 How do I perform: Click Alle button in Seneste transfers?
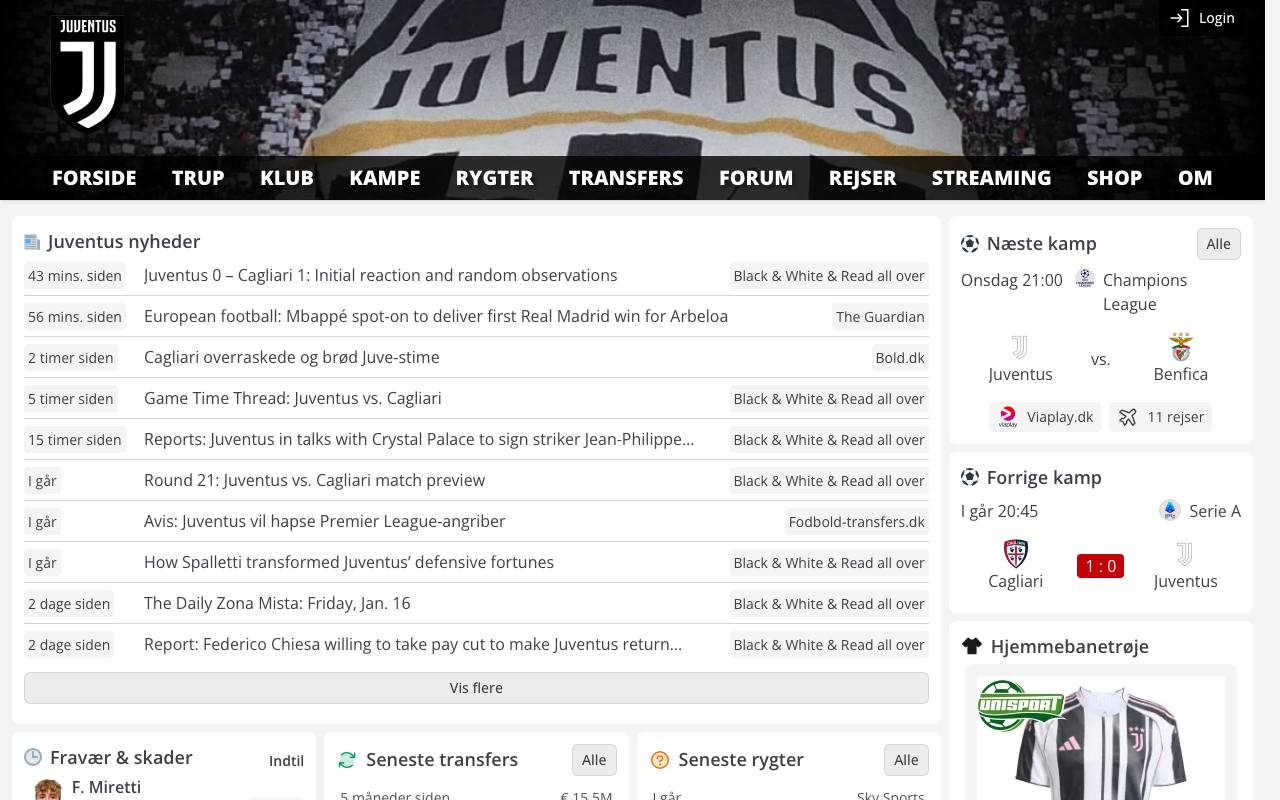(594, 760)
